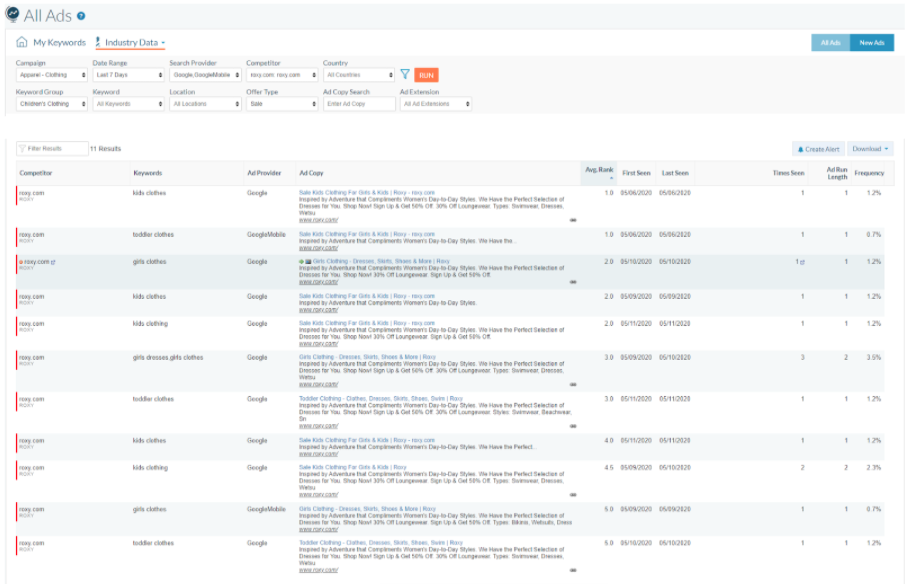Open the Location dropdown
The height and width of the screenshot is (584, 917).
coord(205,104)
